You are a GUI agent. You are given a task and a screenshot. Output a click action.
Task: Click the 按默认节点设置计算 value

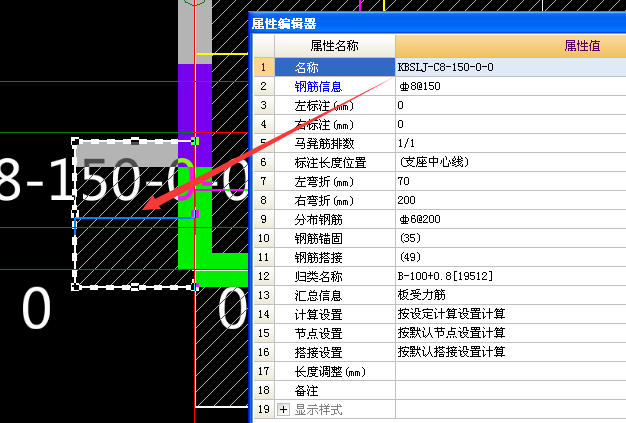(x=511, y=333)
